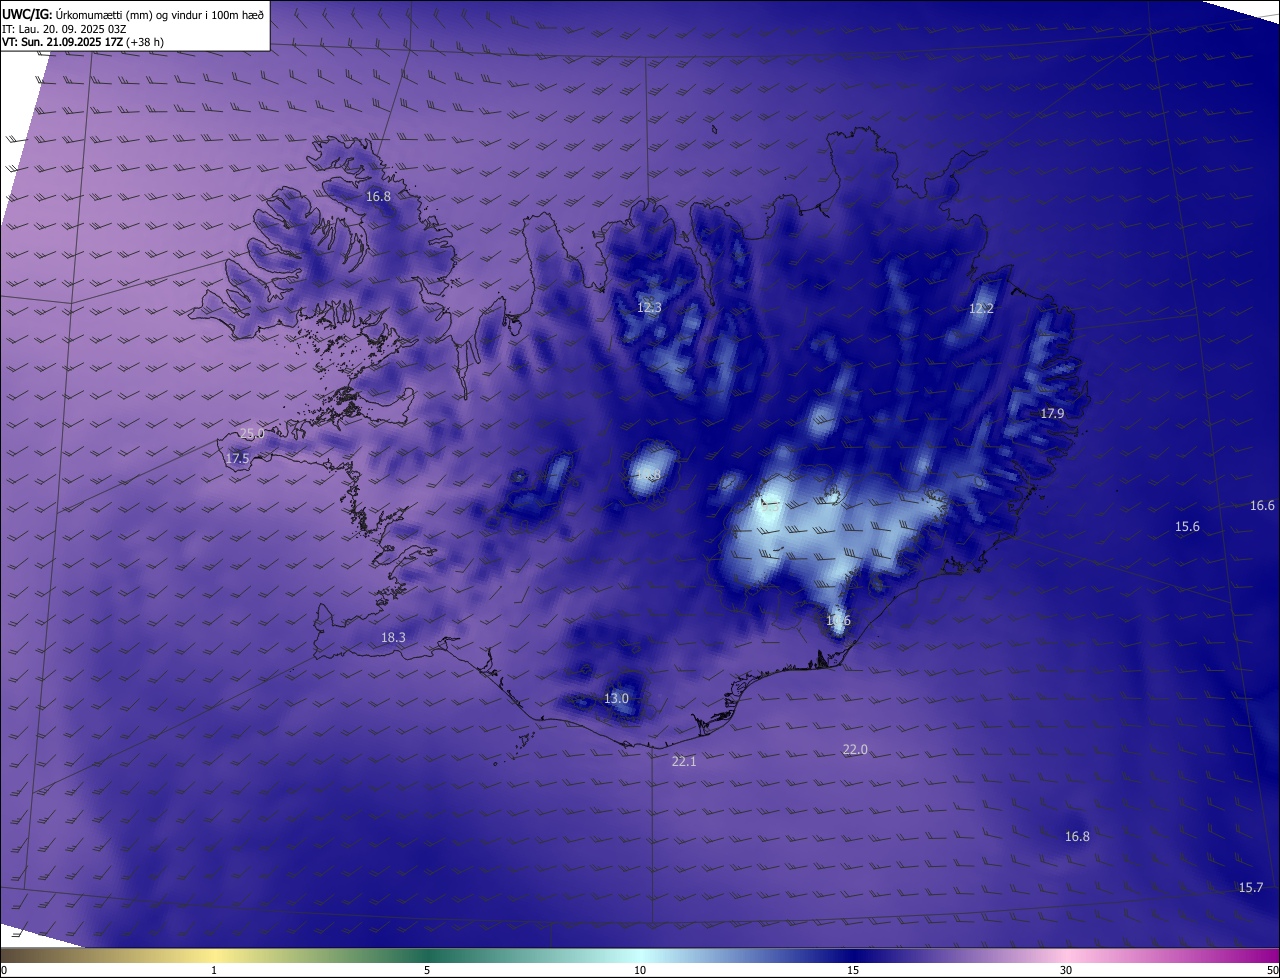Click the 50 tick on the colorbar
The height and width of the screenshot is (978, 1280).
point(1272,970)
